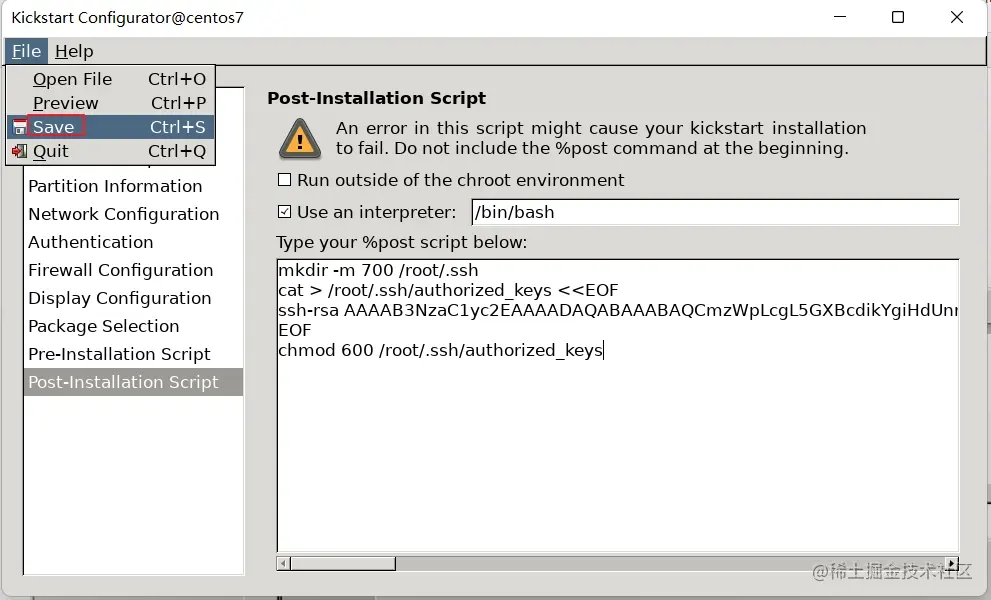
Task: Click the line 'chmod 600 /root/.ssh/authorized_keys'
Action: click(x=441, y=350)
